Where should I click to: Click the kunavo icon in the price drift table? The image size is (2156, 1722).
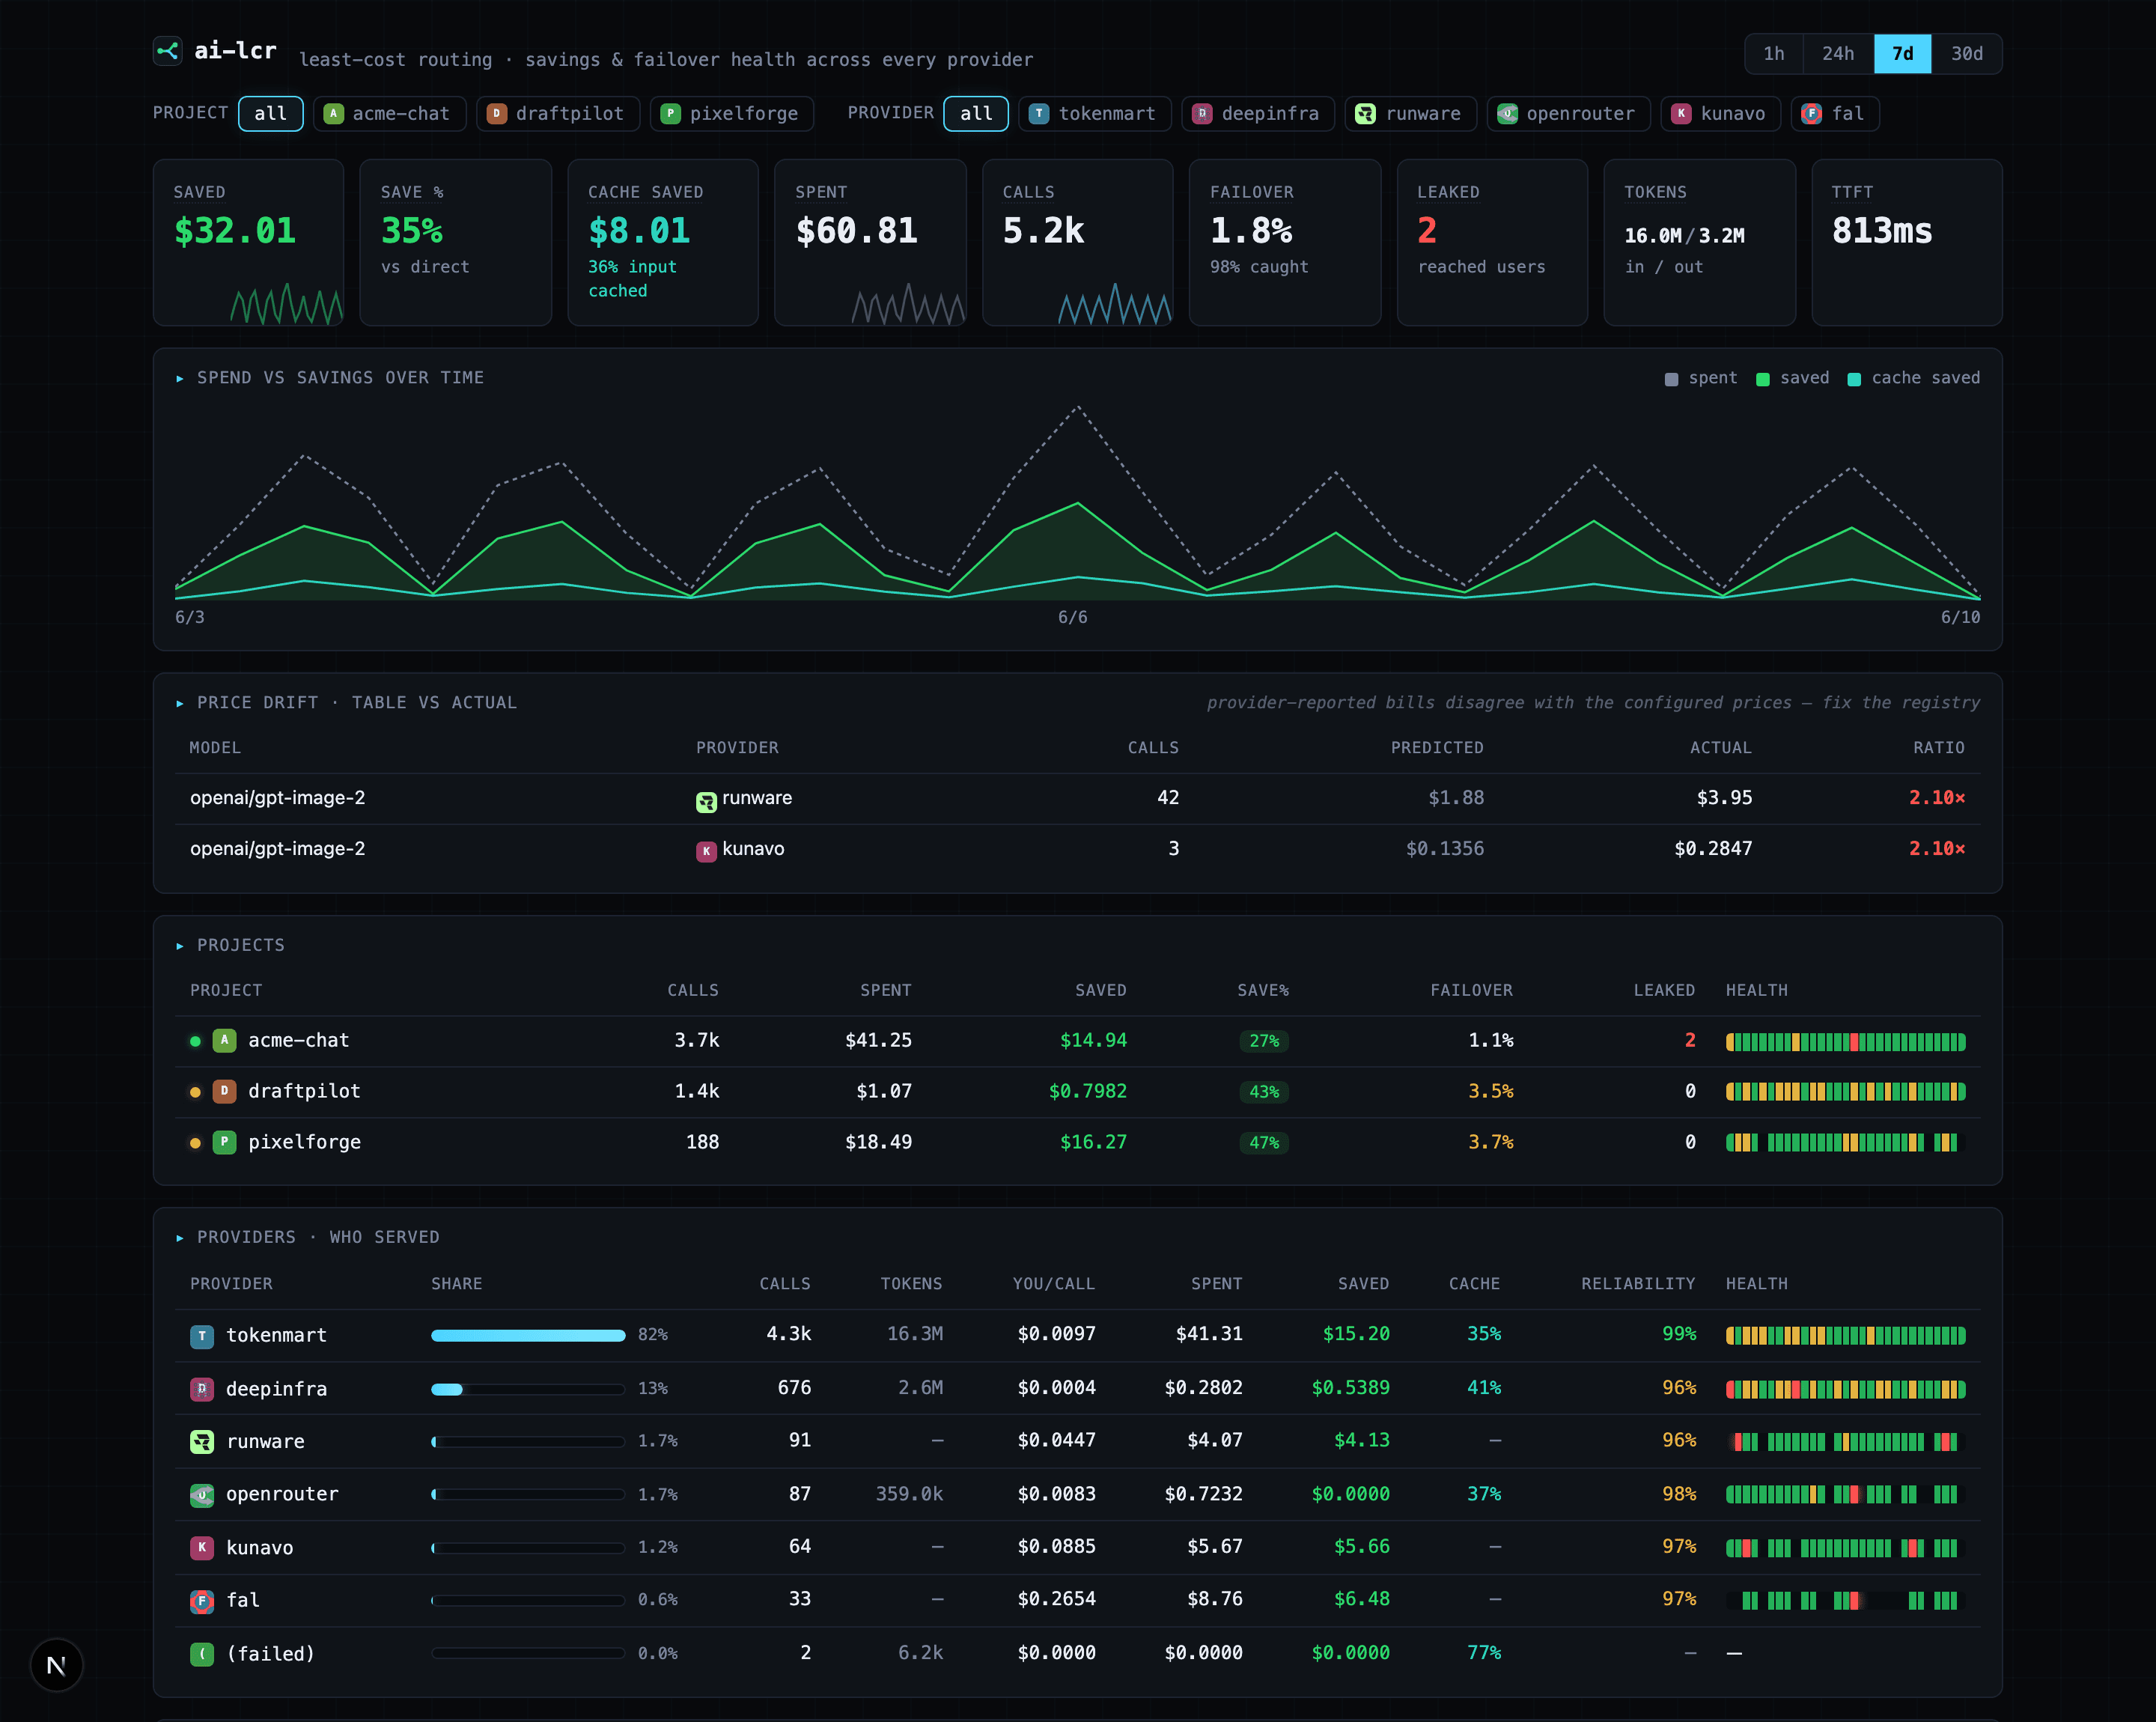706,852
